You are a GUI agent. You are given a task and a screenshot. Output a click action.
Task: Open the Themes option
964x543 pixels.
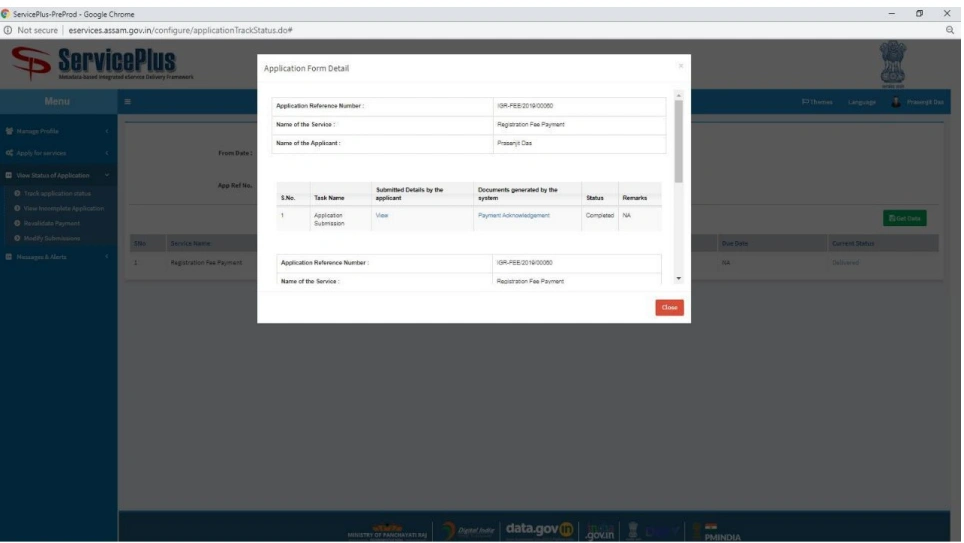[x=817, y=102]
